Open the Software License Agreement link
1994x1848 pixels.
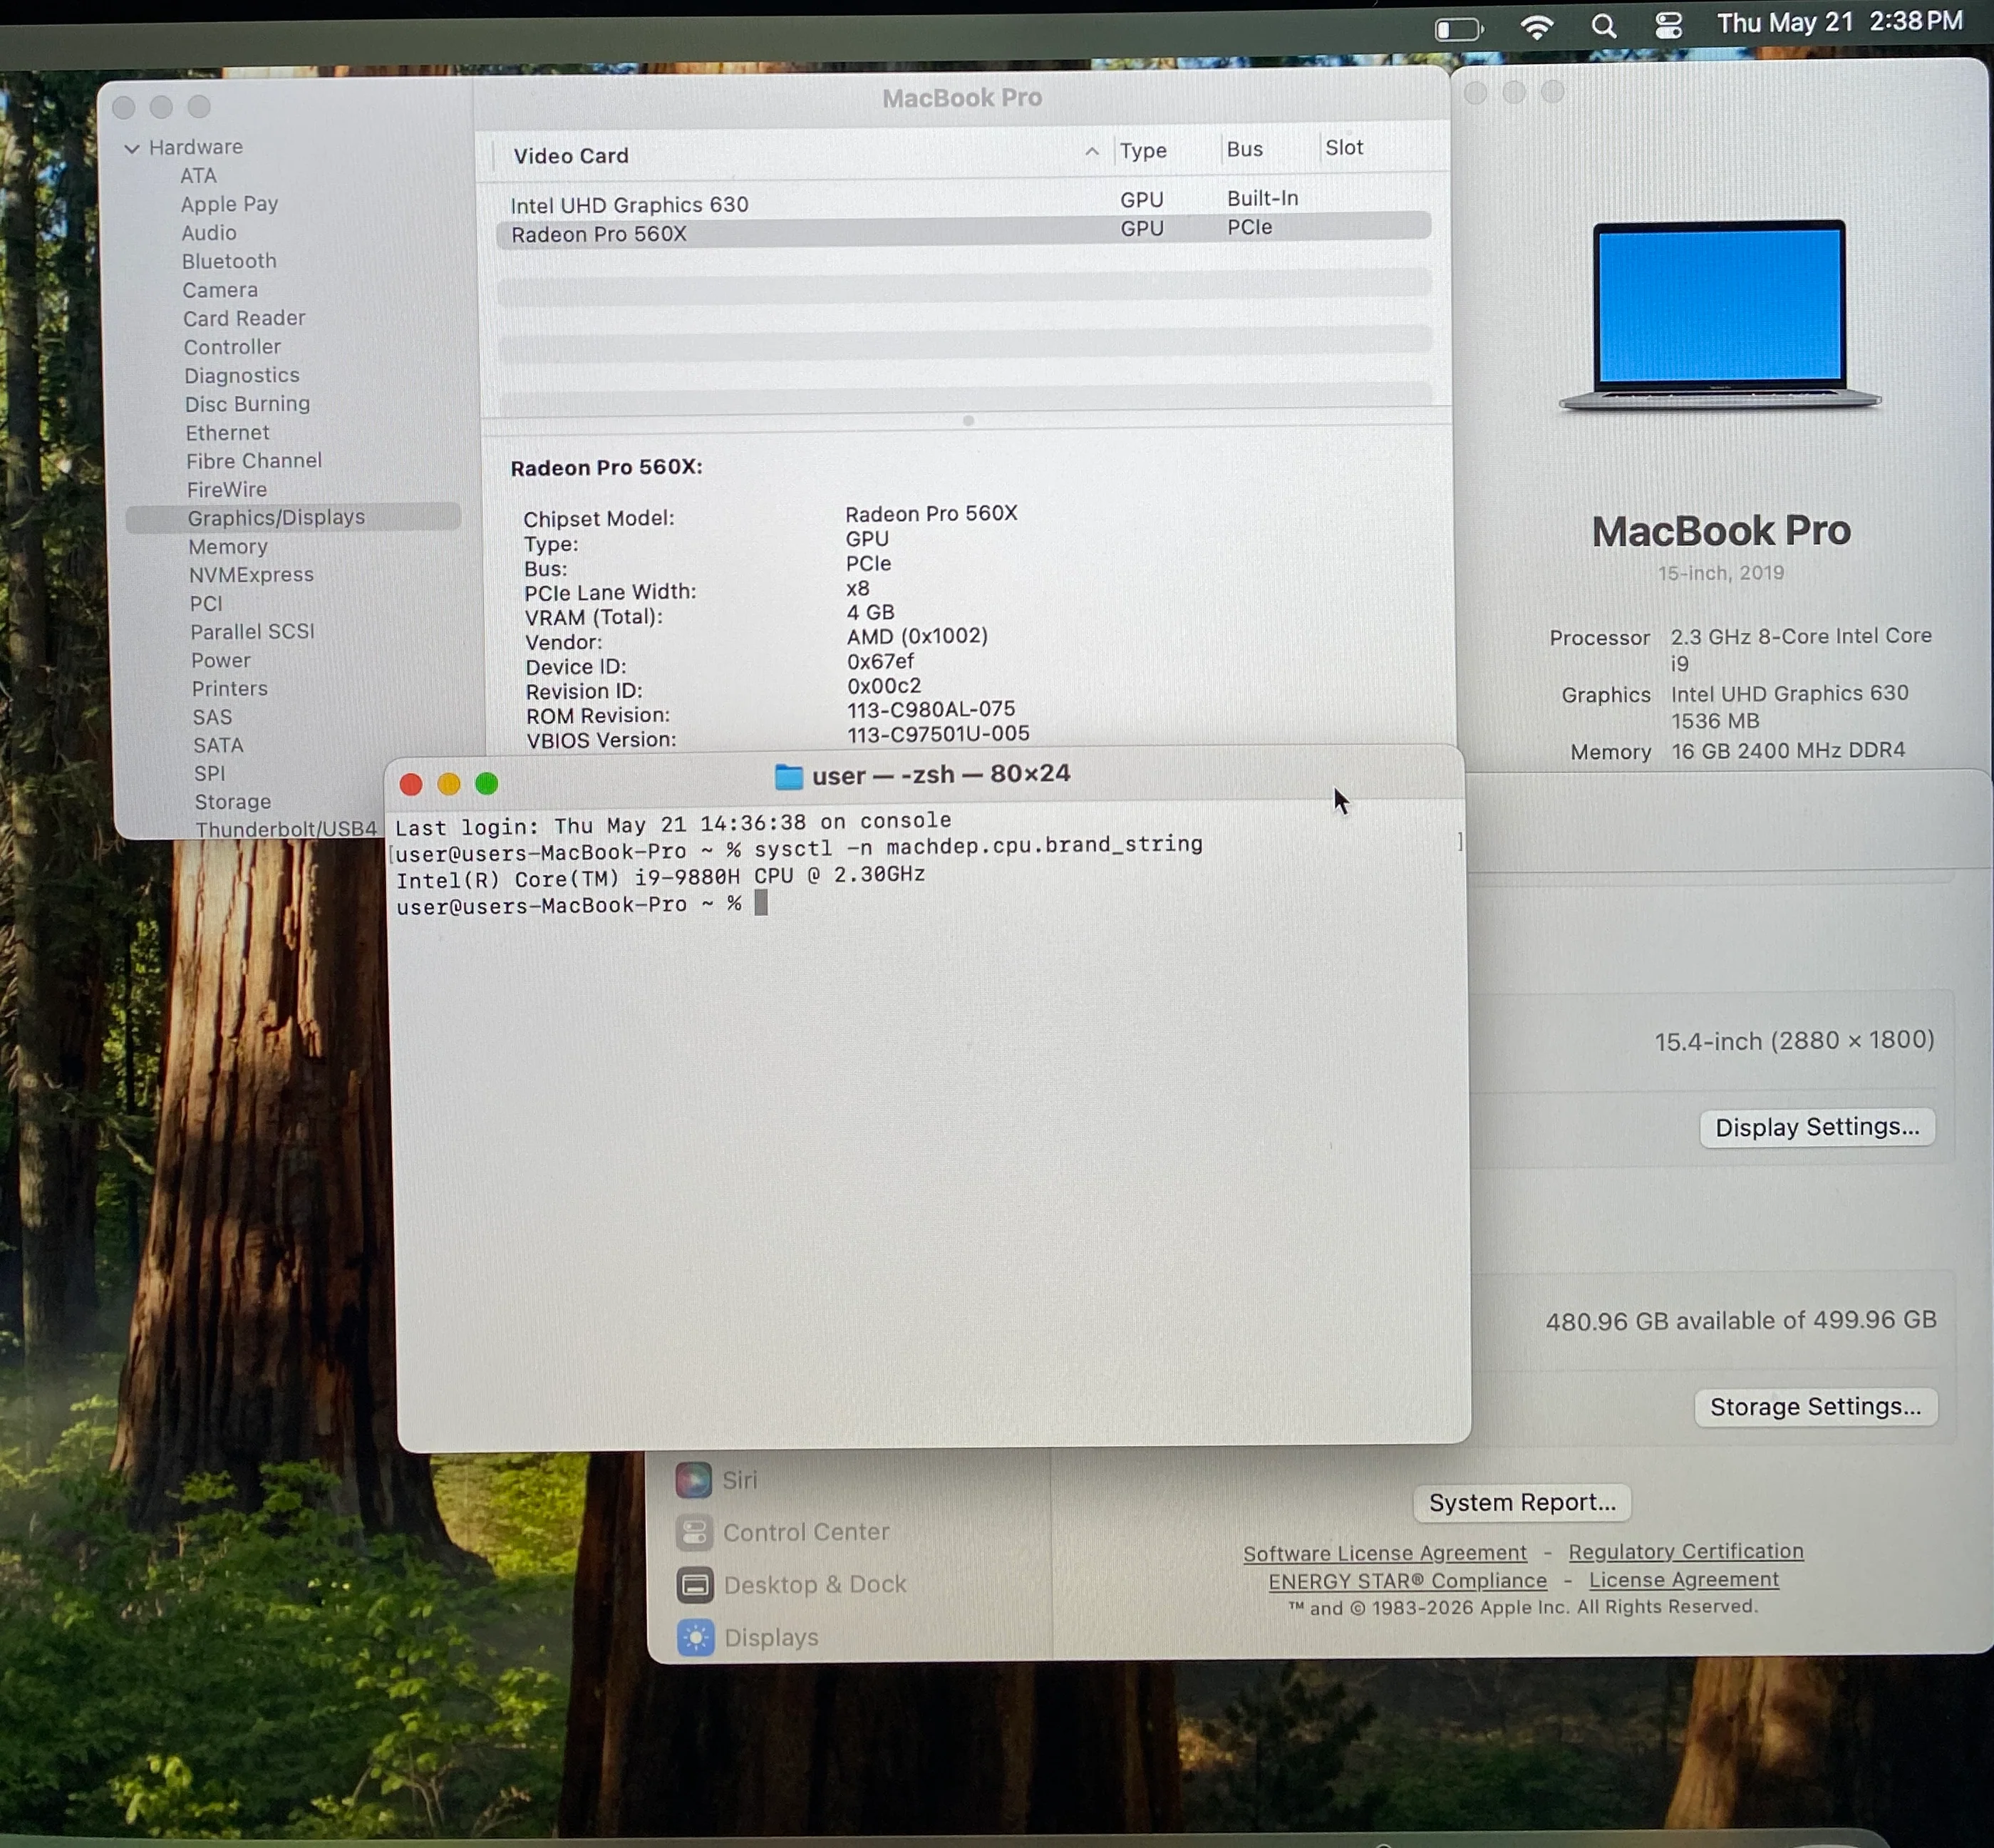1385,1553
